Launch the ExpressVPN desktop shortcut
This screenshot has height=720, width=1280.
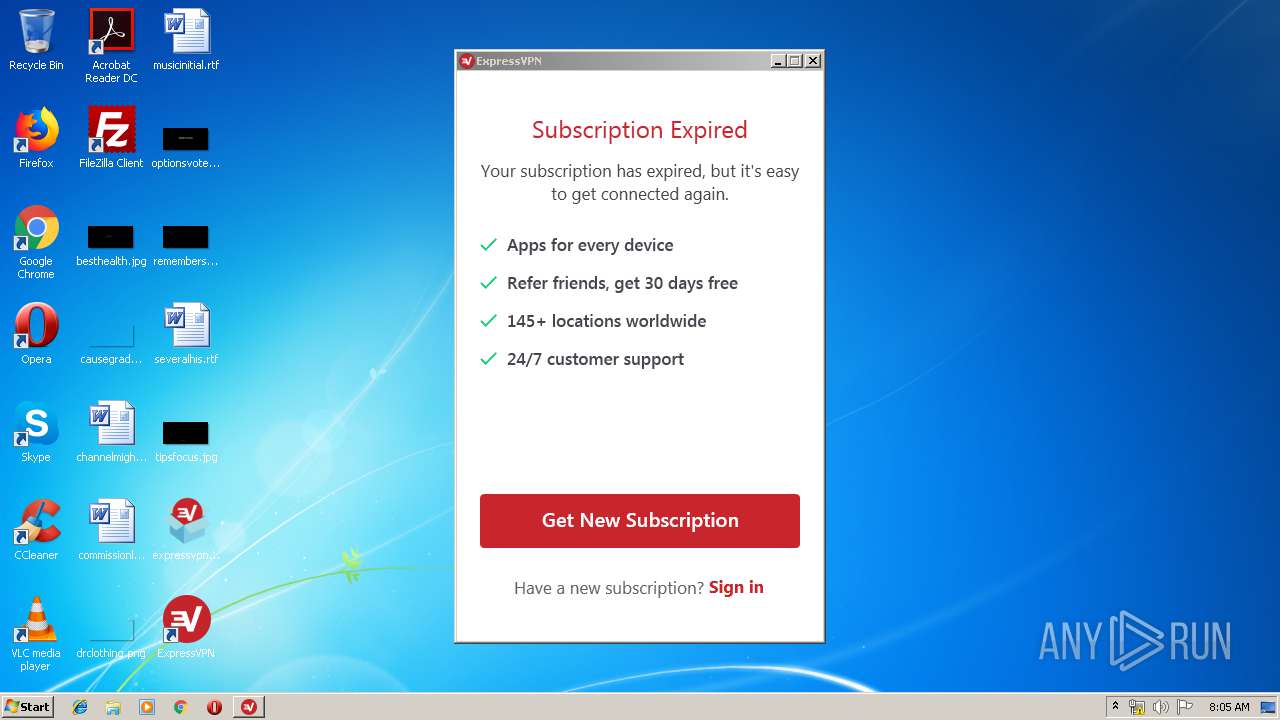point(186,628)
